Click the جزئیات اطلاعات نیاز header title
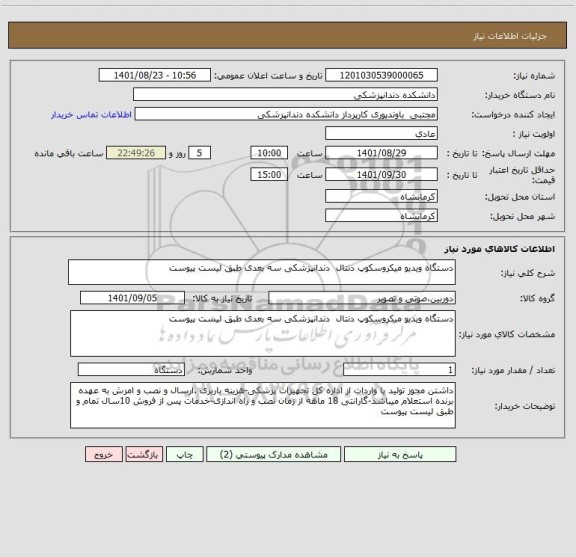This screenshot has width=576, height=557. point(510,36)
